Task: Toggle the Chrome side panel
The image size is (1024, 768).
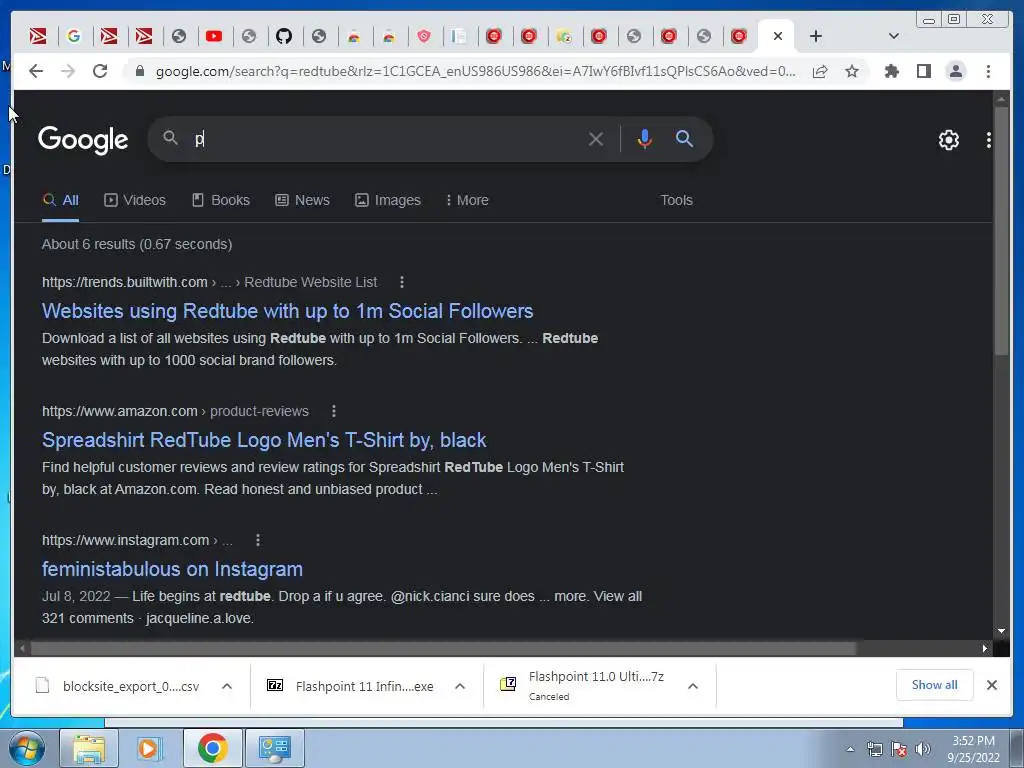Action: tap(923, 71)
